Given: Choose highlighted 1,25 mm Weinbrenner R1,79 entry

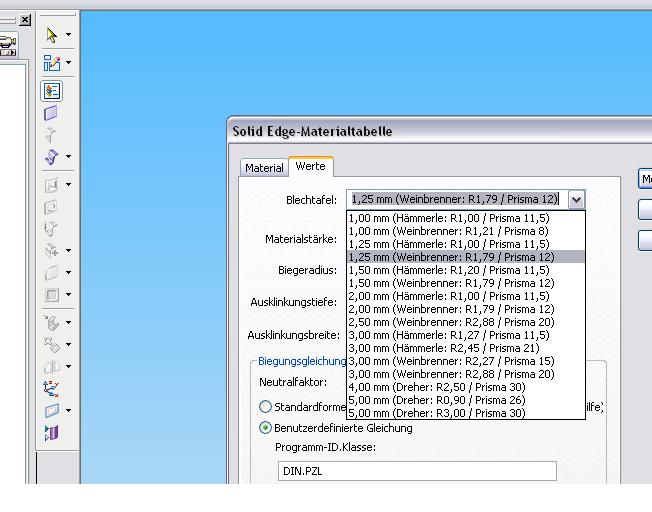Looking at the screenshot, I should [x=466, y=257].
